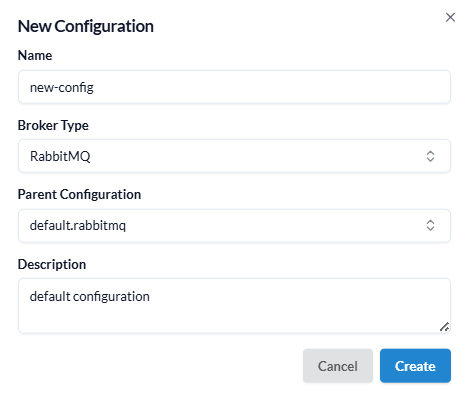Viewport: 468px width, 397px height.
Task: Click the Name field label
Action: (35, 55)
